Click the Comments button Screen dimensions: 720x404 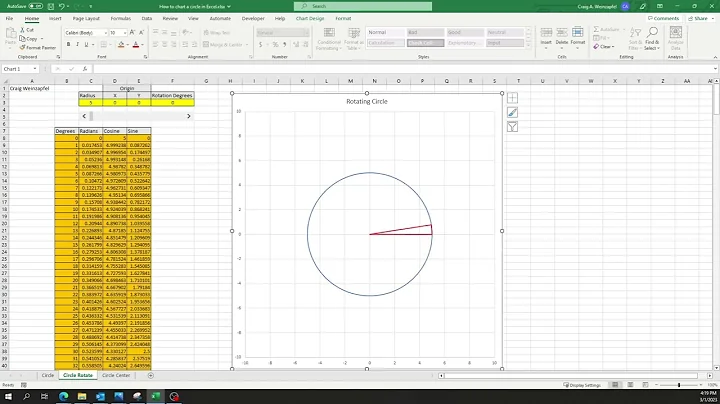[663, 18]
